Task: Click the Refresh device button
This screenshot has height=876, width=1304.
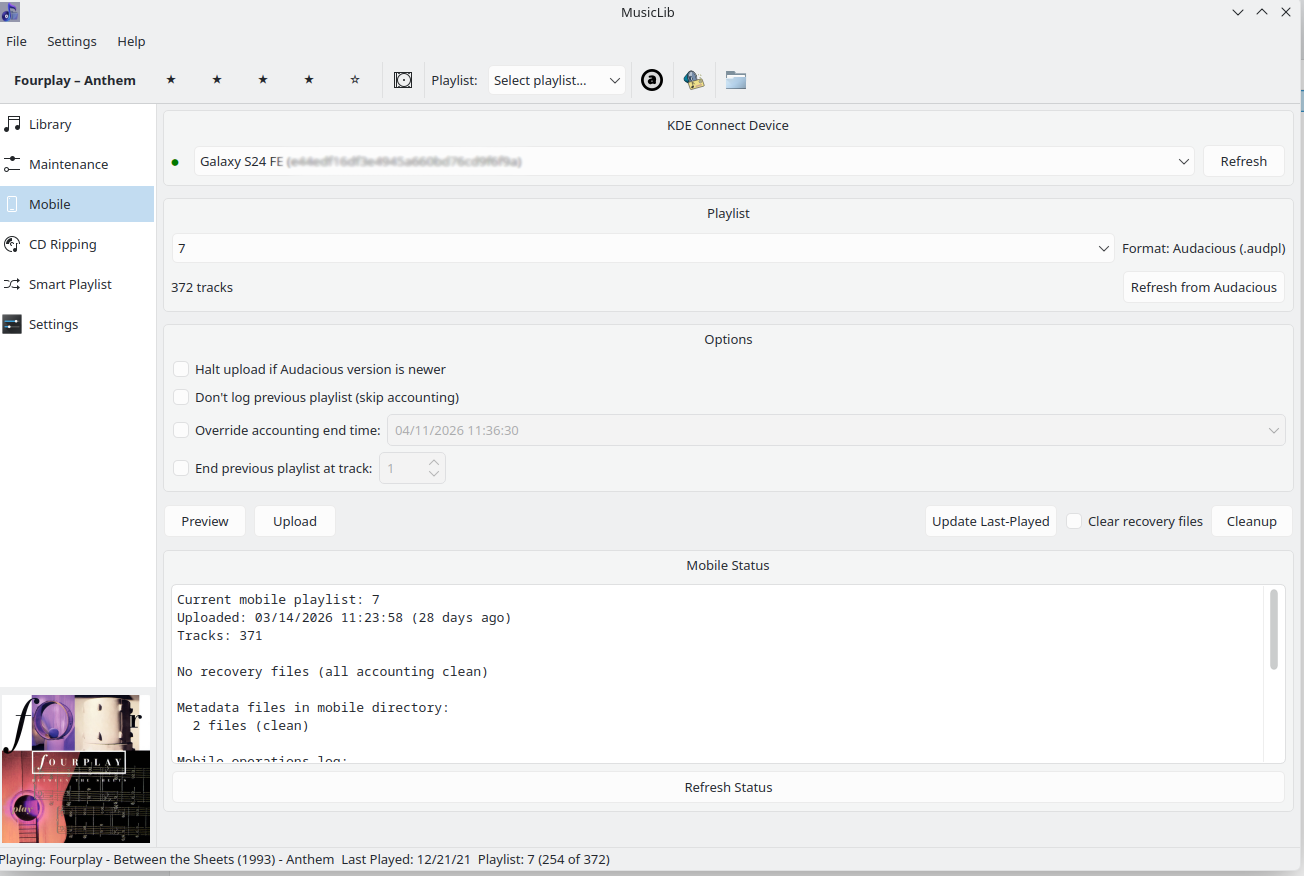Action: coord(1244,161)
